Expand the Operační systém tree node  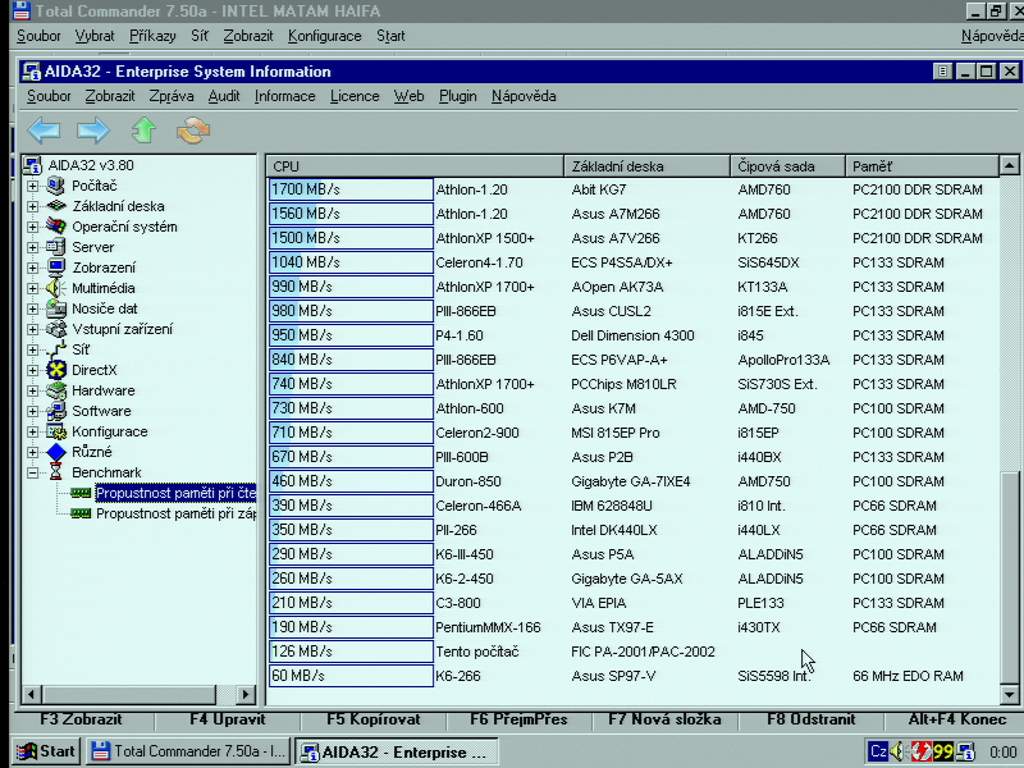point(33,227)
